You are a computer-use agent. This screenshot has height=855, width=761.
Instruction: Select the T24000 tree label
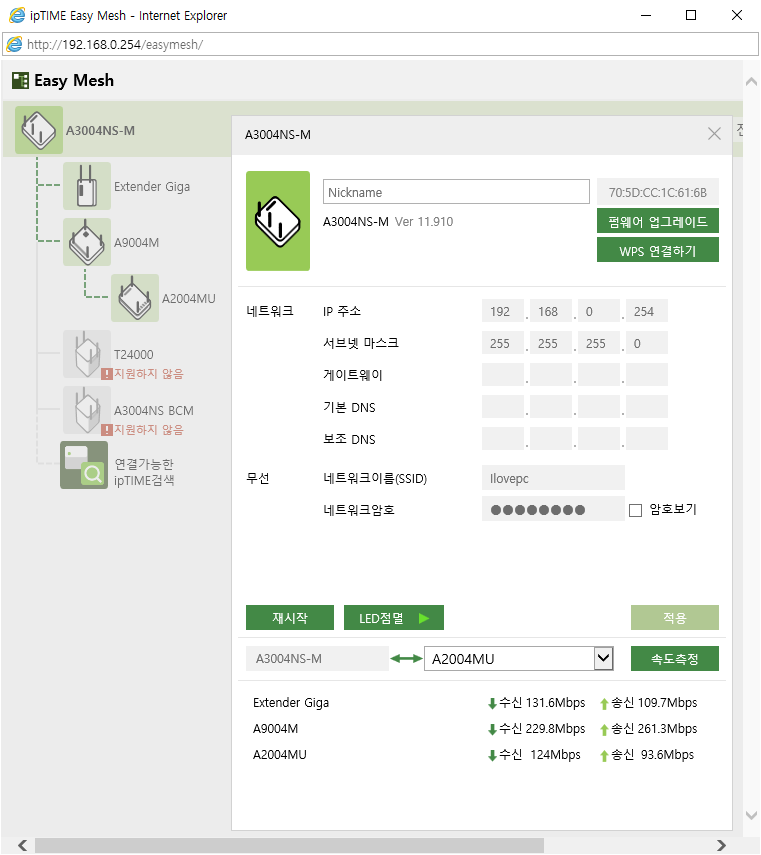click(x=134, y=354)
